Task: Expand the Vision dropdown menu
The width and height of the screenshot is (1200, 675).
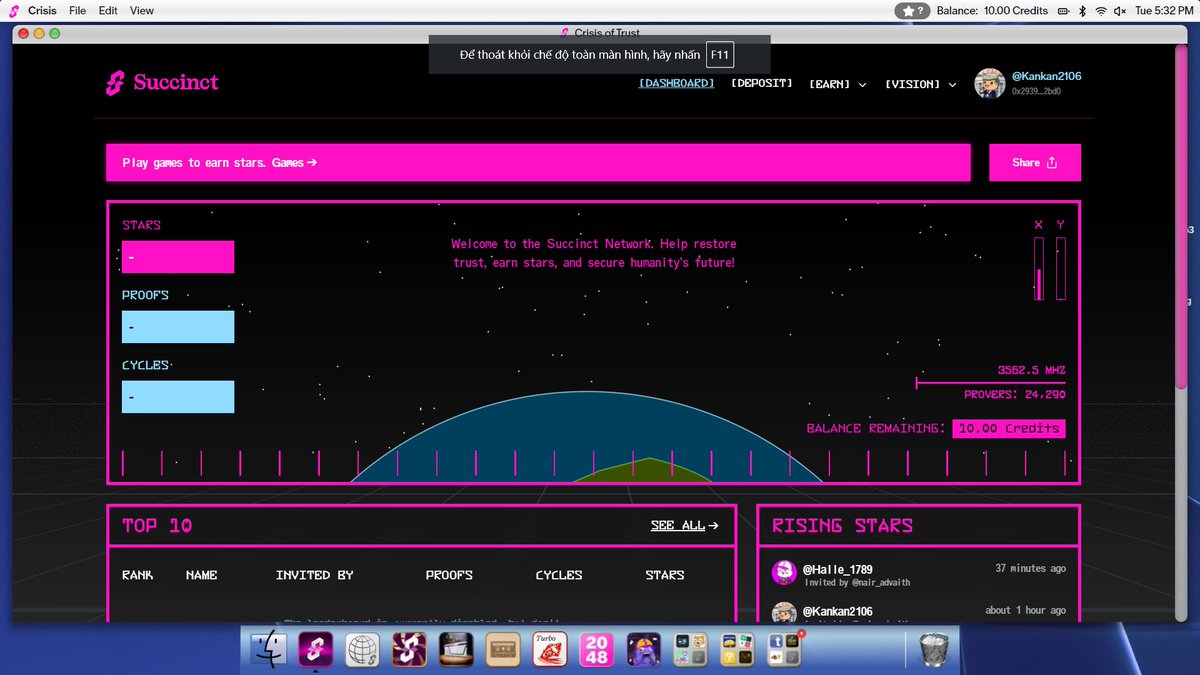Action: click(921, 85)
